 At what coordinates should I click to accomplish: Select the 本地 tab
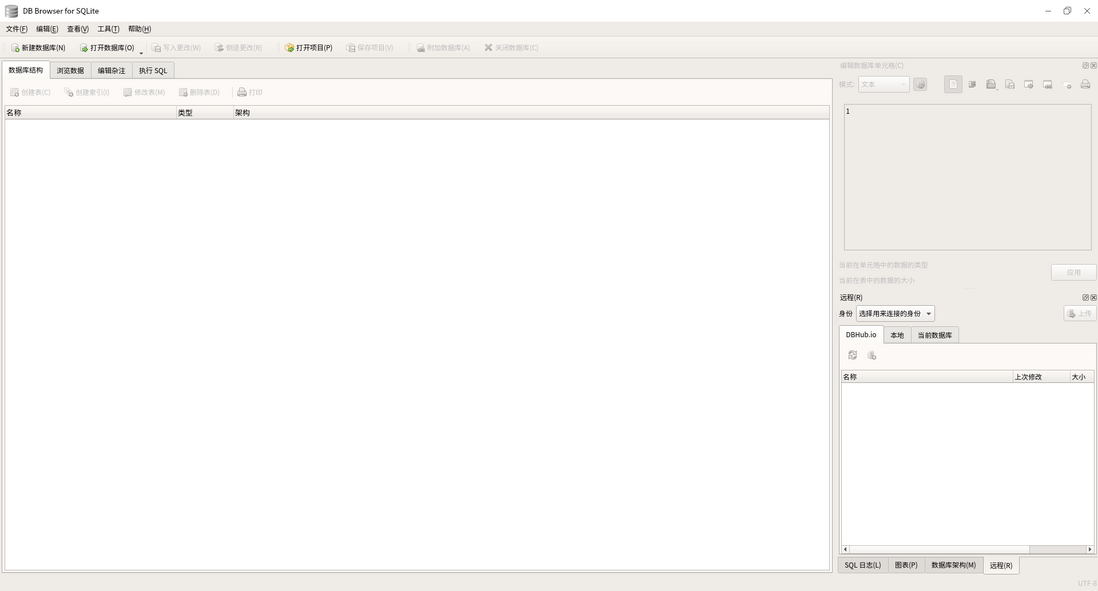pyautogui.click(x=897, y=335)
